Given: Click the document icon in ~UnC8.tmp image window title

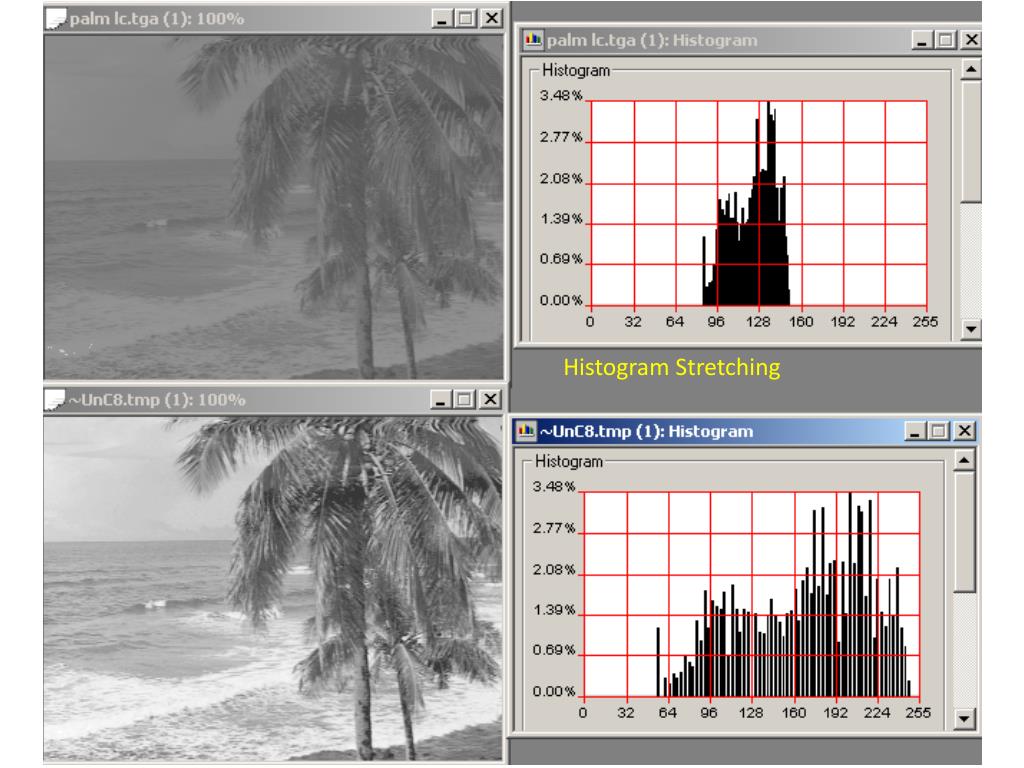Looking at the screenshot, I should tap(56, 400).
